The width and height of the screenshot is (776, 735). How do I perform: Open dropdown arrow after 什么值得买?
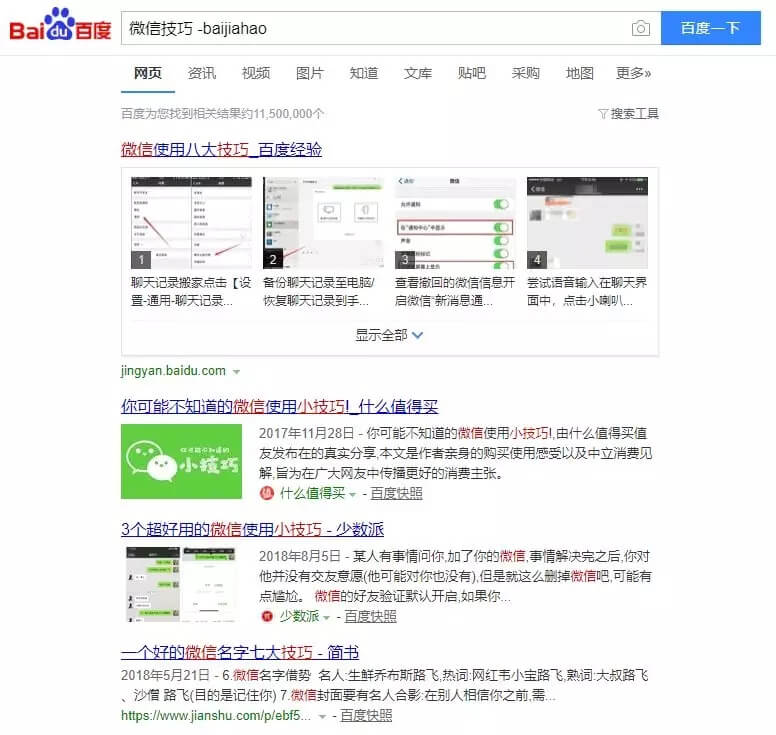pos(352,494)
